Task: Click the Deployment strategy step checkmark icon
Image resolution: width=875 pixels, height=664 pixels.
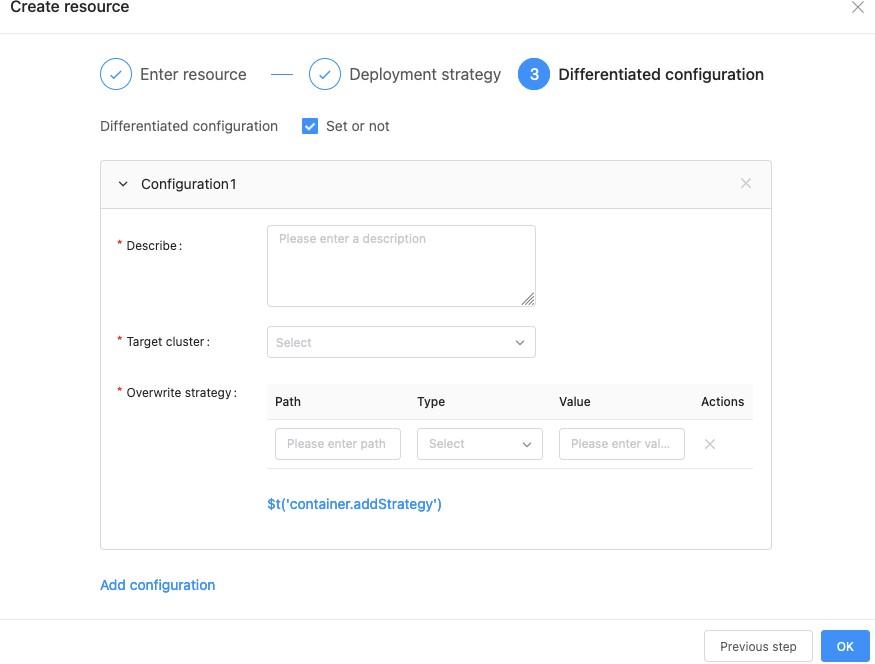Action: (x=325, y=74)
